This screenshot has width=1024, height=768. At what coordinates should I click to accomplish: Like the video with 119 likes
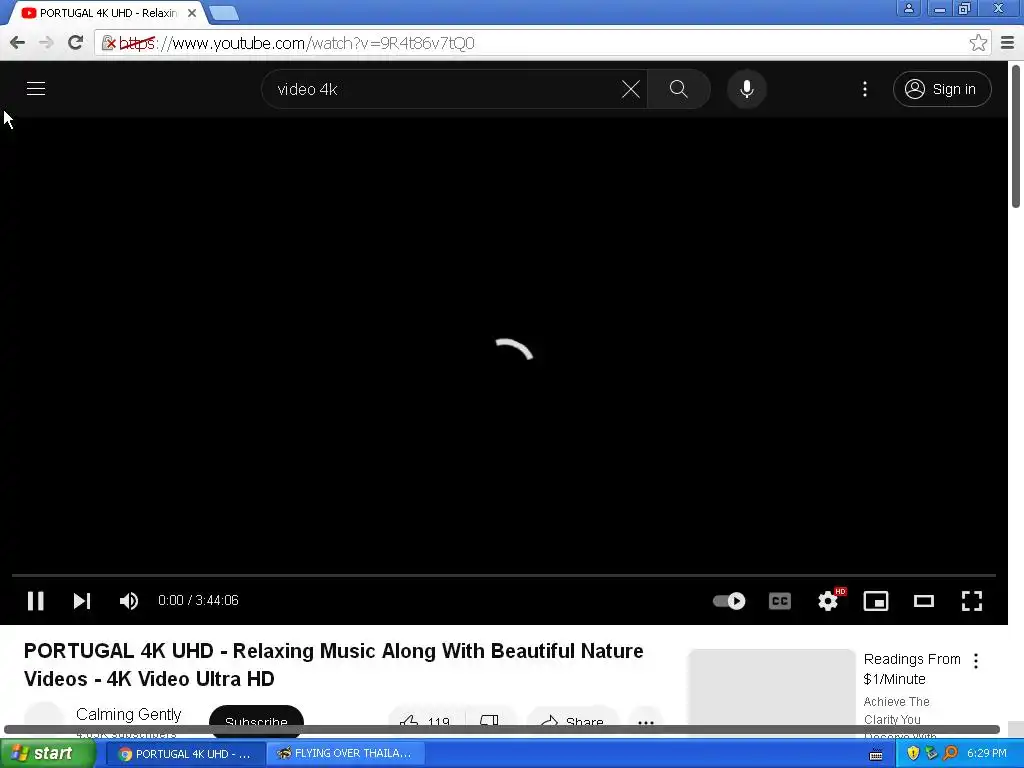[426, 722]
